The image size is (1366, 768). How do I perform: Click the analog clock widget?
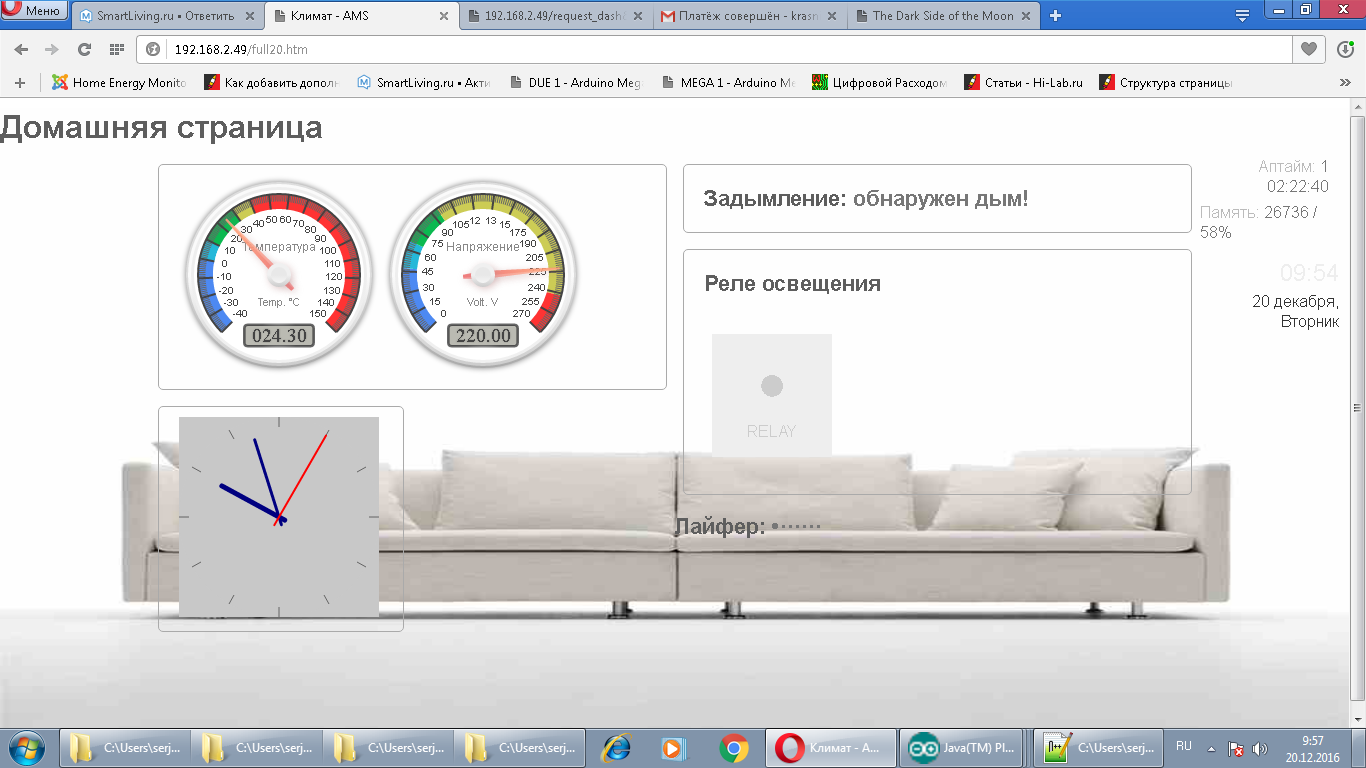coord(279,517)
